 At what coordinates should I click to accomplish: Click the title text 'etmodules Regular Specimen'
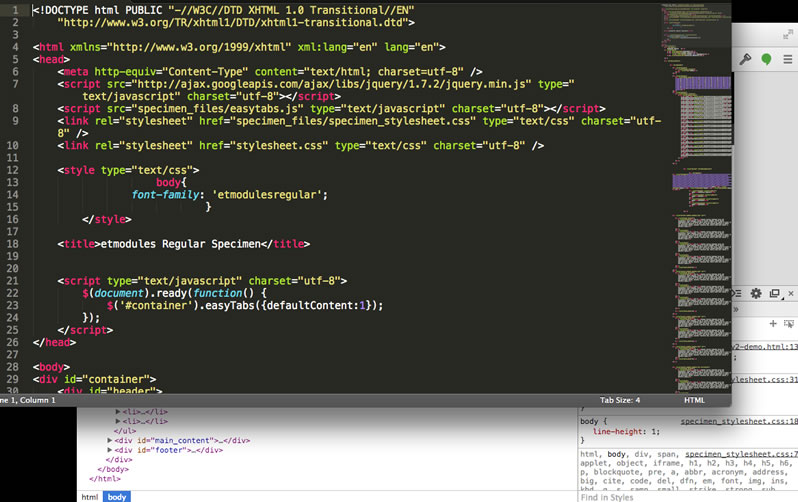coord(181,244)
